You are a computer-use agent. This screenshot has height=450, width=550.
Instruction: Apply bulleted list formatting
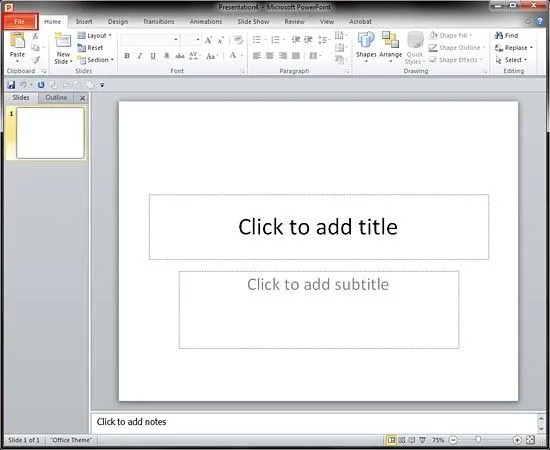click(x=257, y=40)
